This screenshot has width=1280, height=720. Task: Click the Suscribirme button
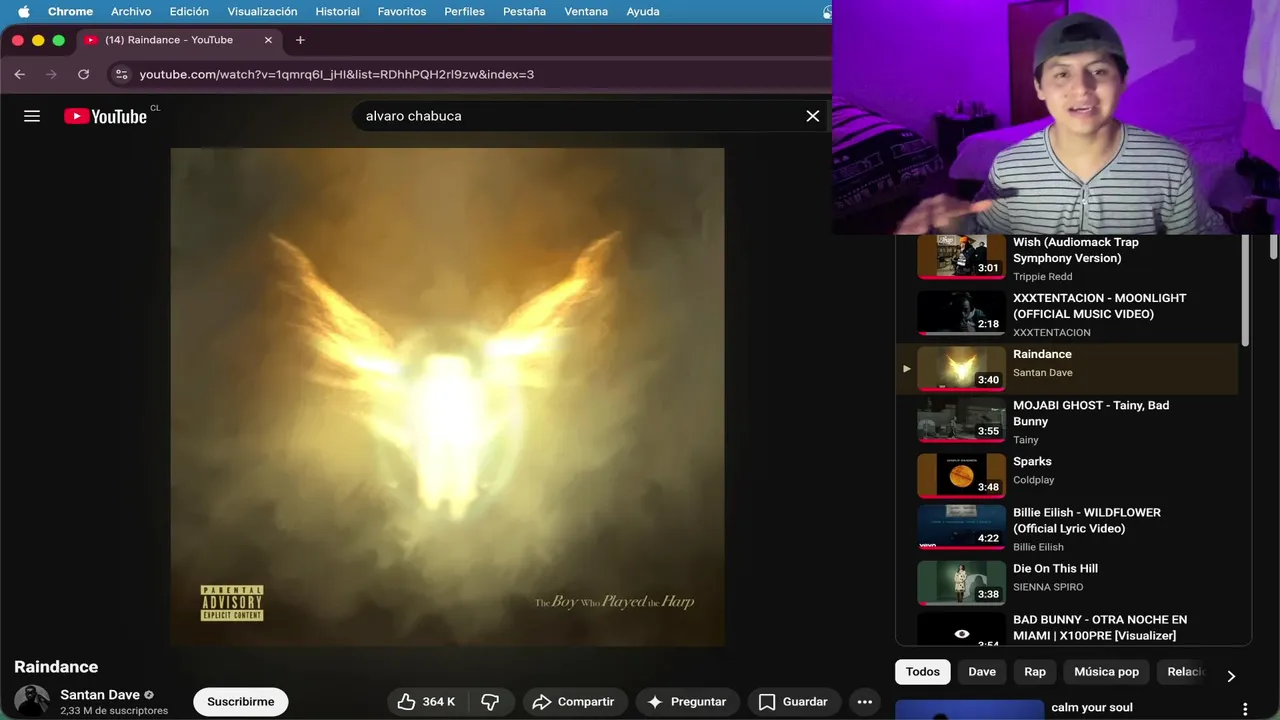pos(241,702)
